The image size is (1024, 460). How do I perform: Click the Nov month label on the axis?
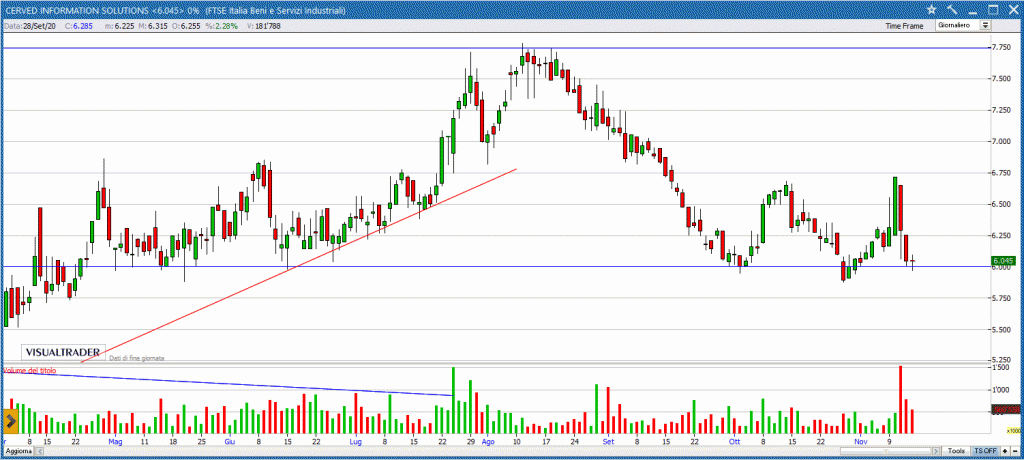(861, 441)
